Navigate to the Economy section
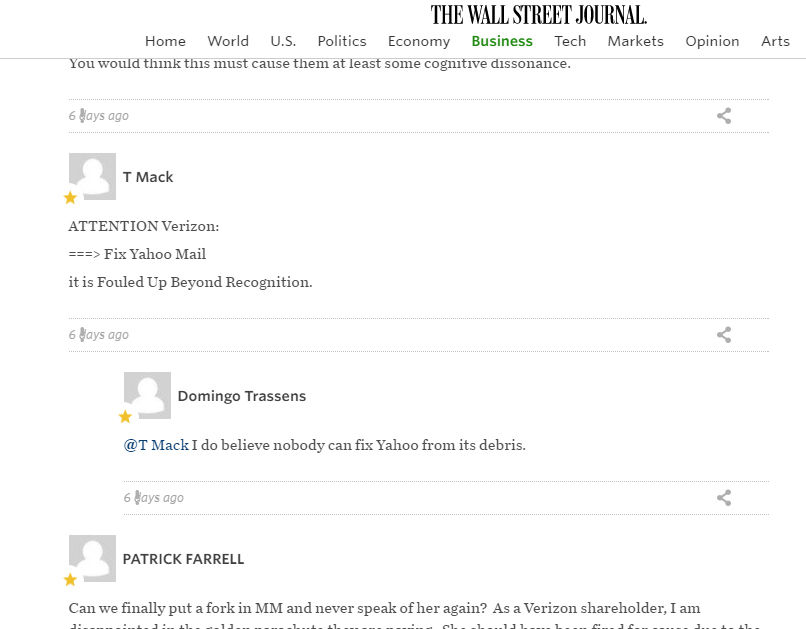This screenshot has width=806, height=629. 419,41
